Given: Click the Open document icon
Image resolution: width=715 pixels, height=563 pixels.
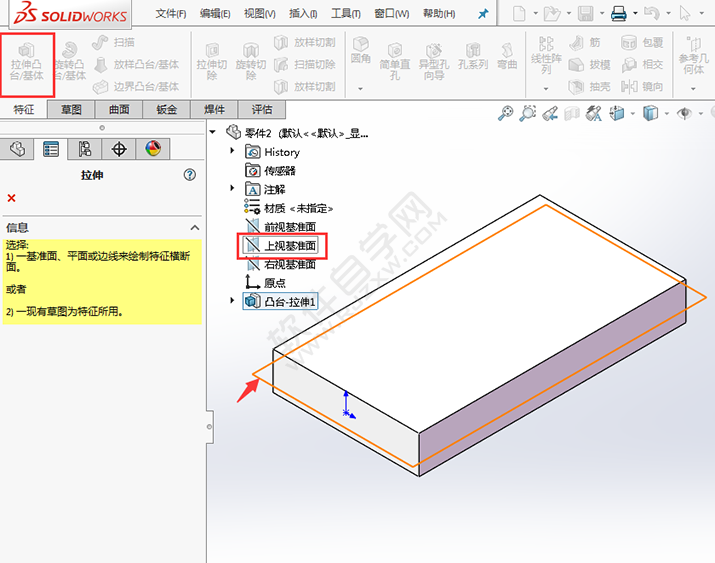Looking at the screenshot, I should 552,14.
